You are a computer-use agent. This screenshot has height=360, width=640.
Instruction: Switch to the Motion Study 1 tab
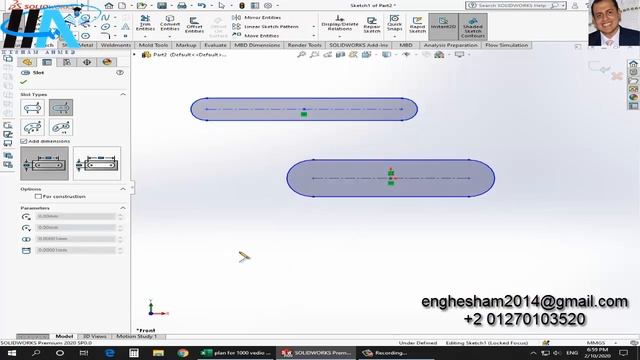137,336
